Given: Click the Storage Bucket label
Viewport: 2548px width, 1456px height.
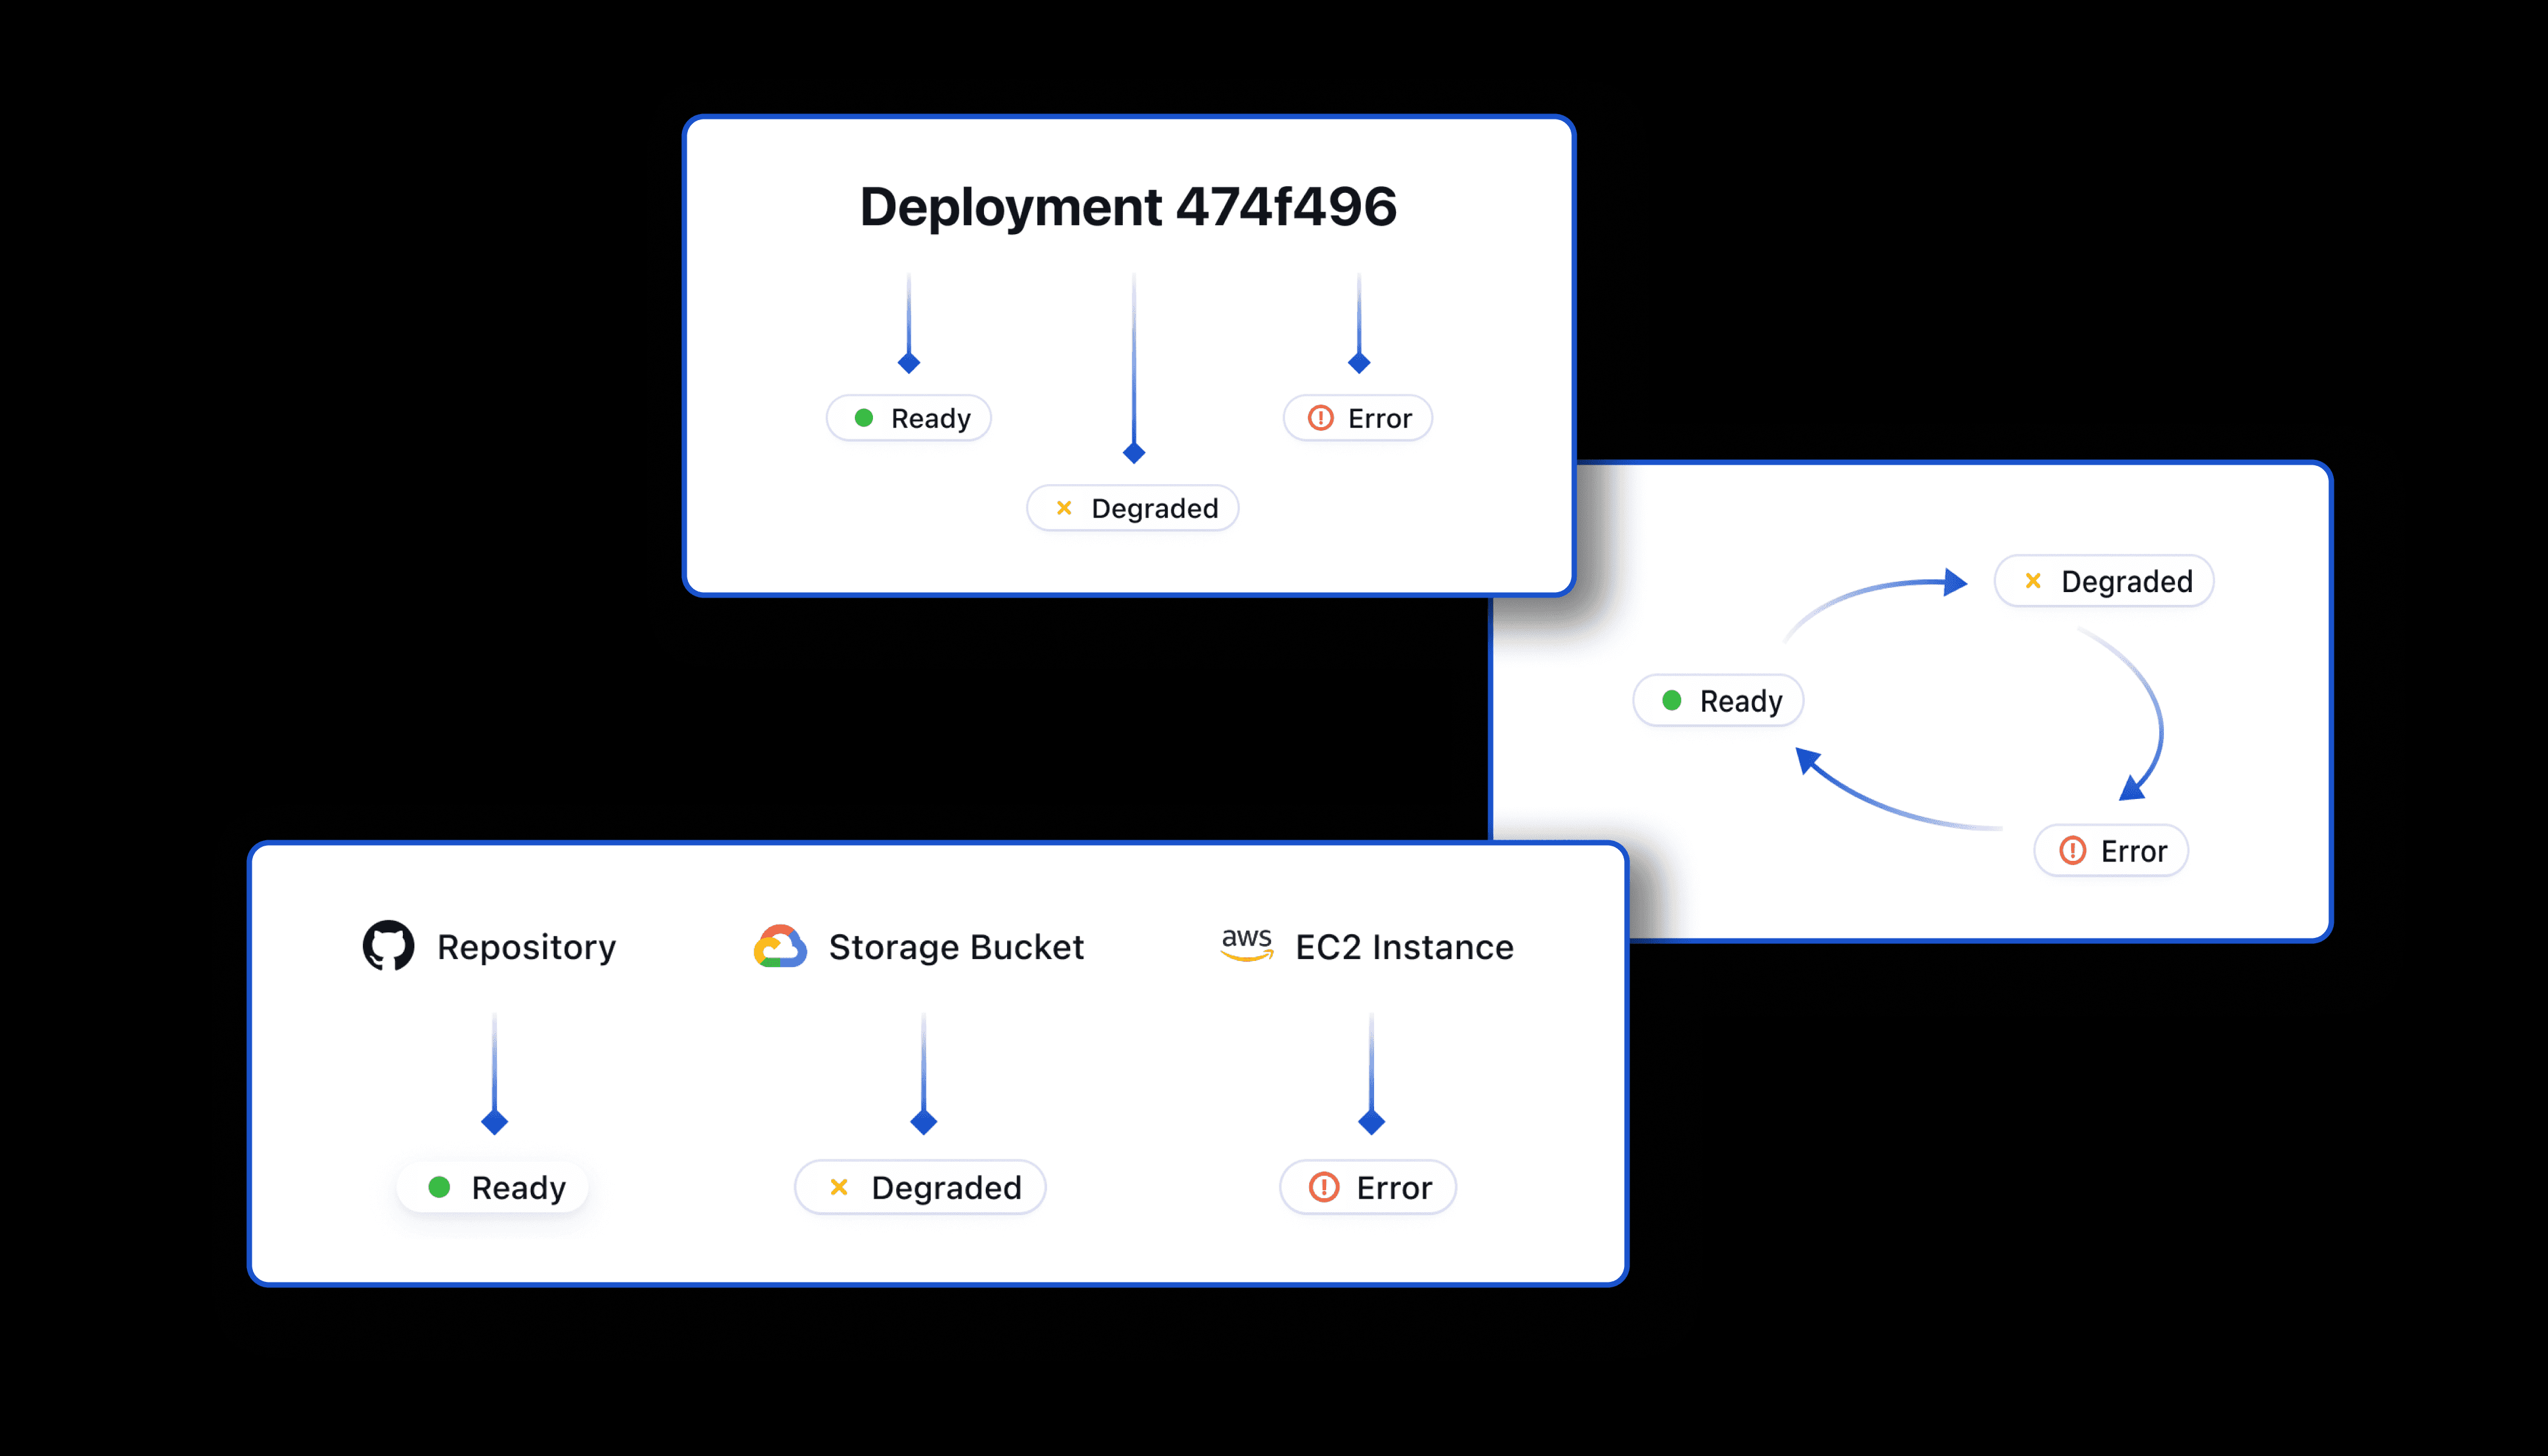Looking at the screenshot, I should coord(956,947).
